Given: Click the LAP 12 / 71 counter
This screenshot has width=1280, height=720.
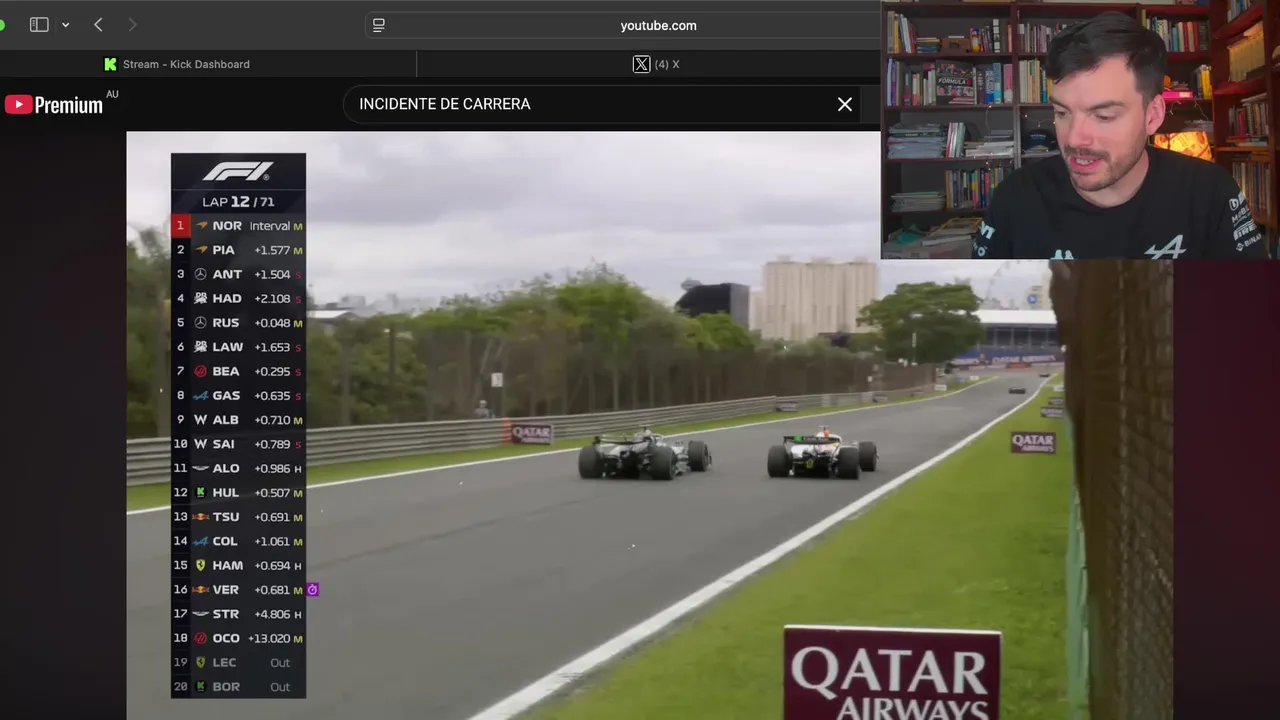Looking at the screenshot, I should 238,202.
